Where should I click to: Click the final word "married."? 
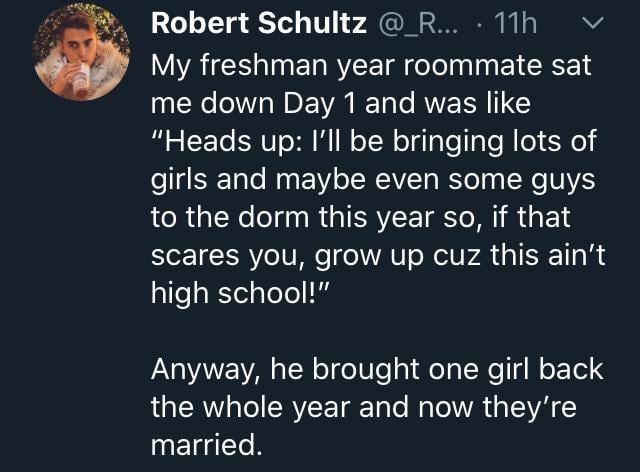207,443
